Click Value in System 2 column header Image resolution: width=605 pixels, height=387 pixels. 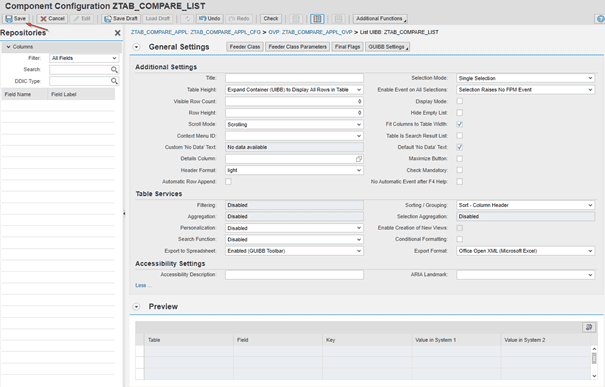pos(546,340)
